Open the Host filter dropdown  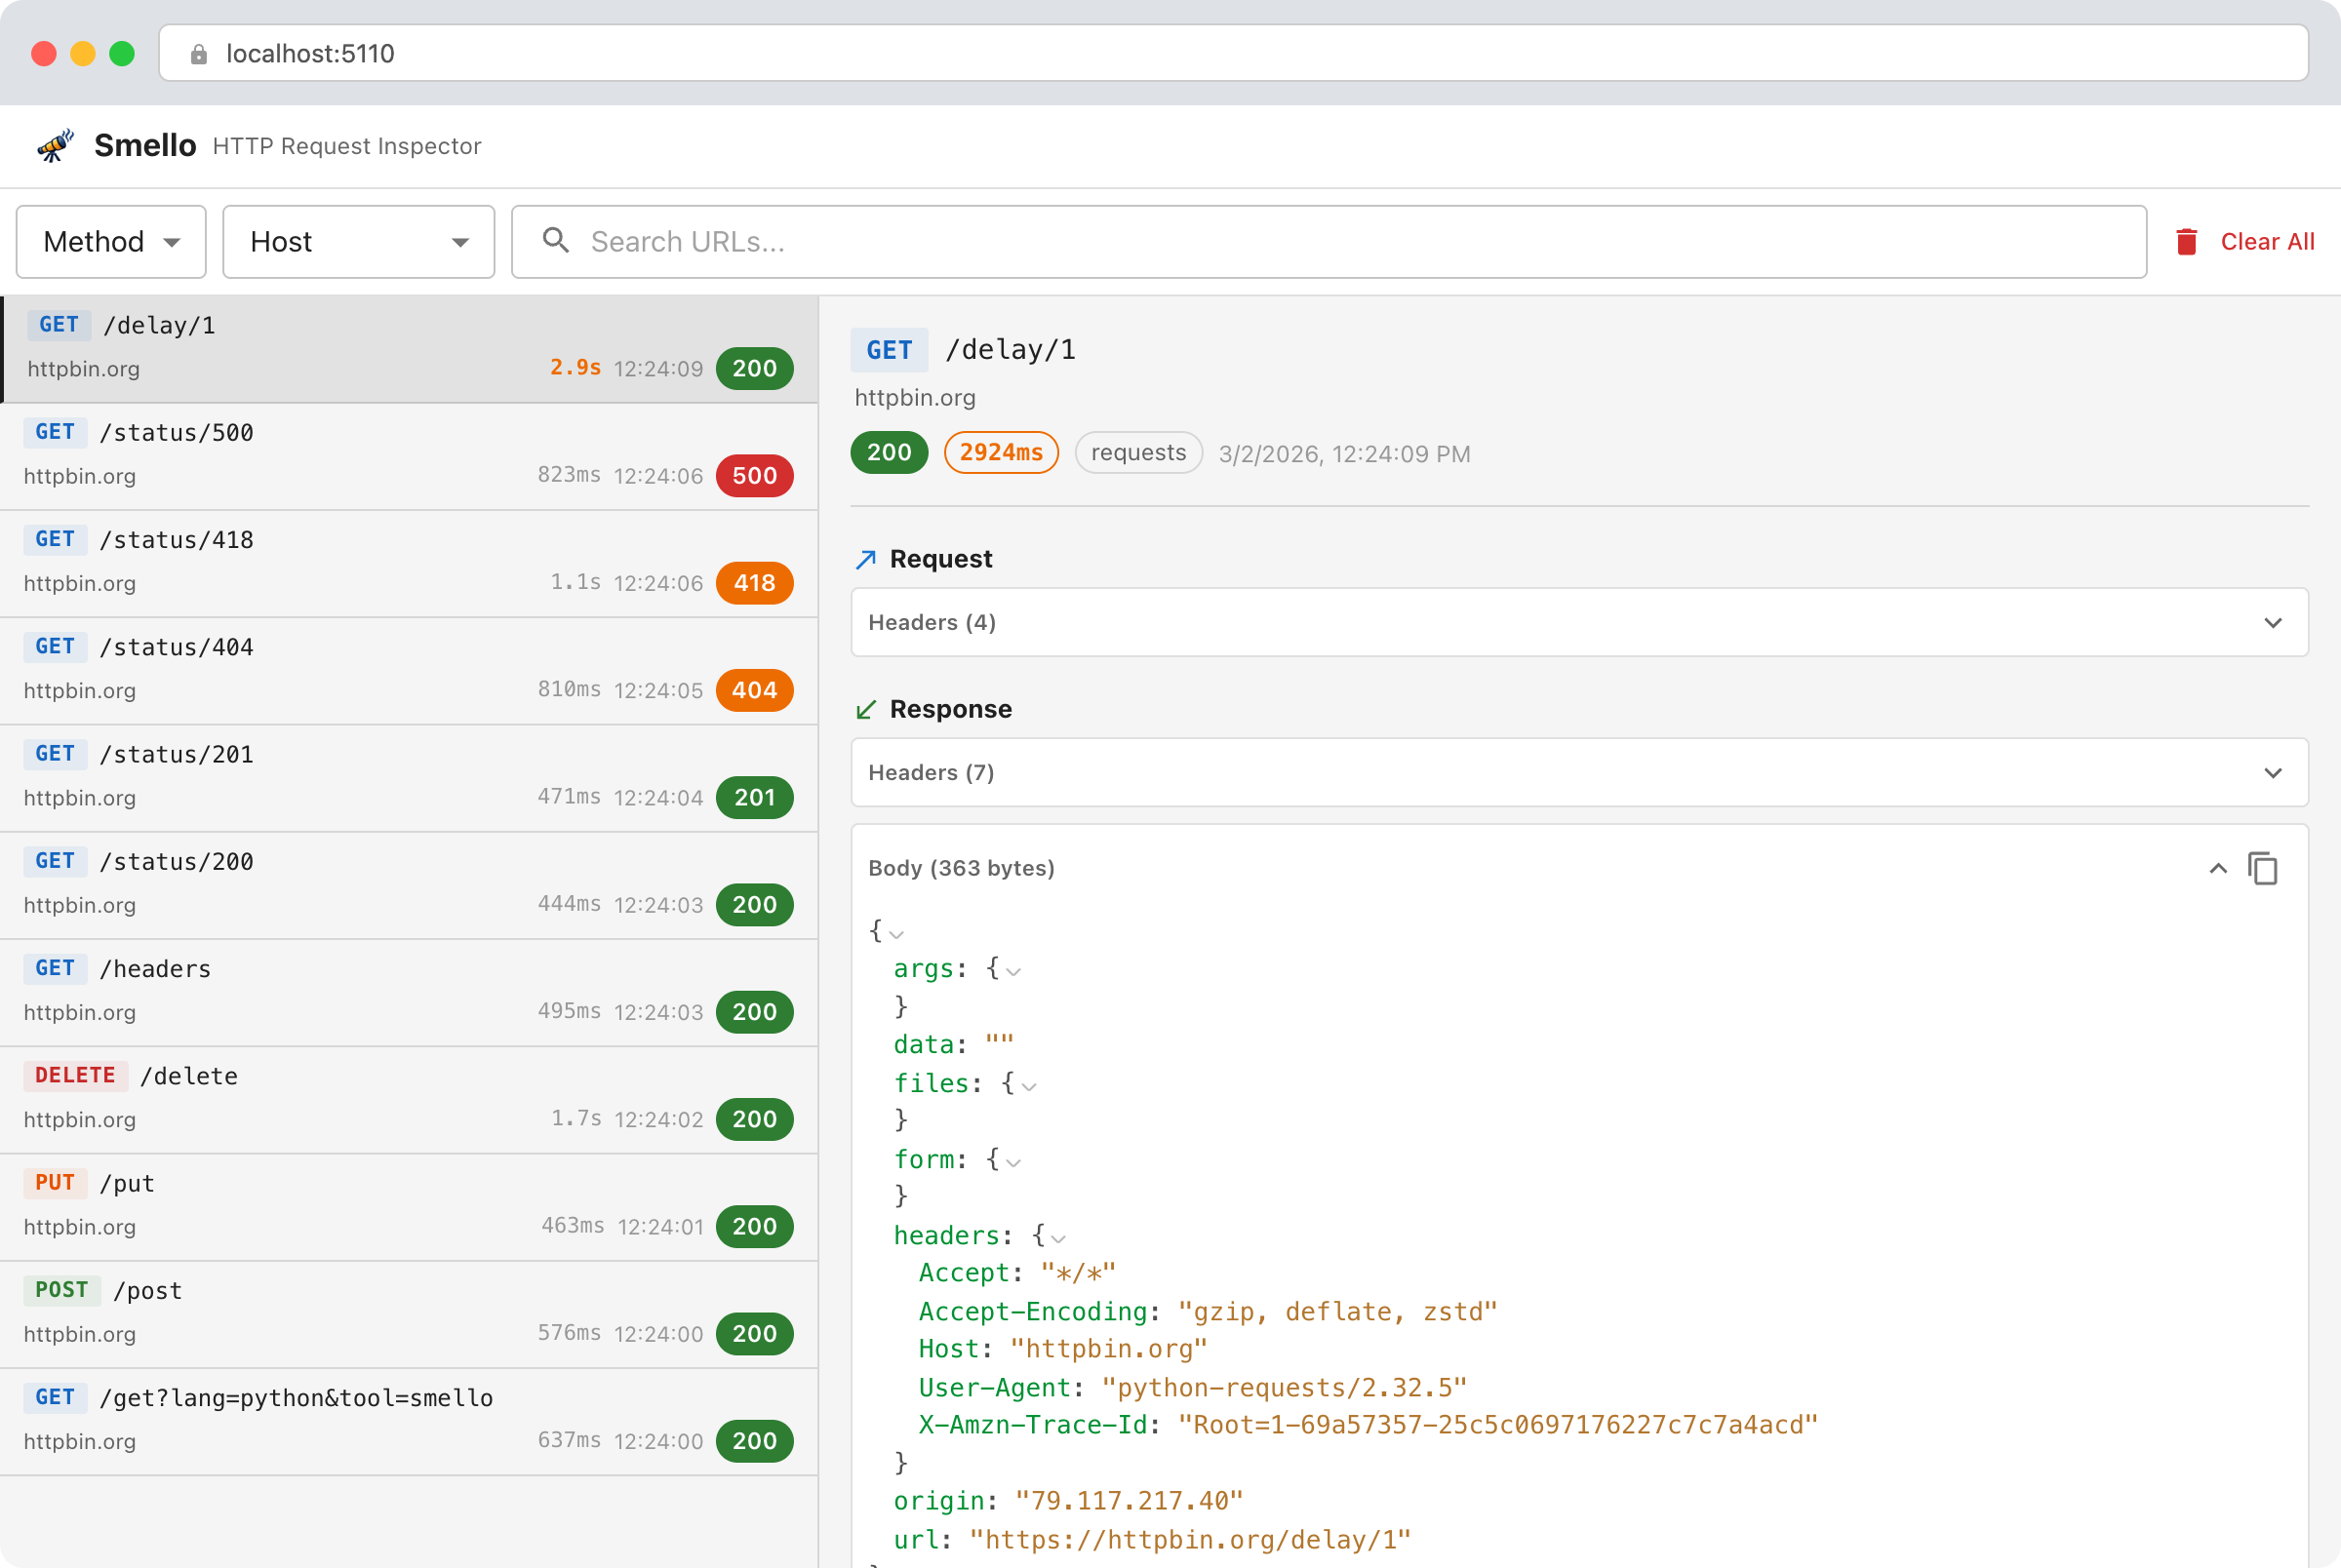[x=358, y=242]
